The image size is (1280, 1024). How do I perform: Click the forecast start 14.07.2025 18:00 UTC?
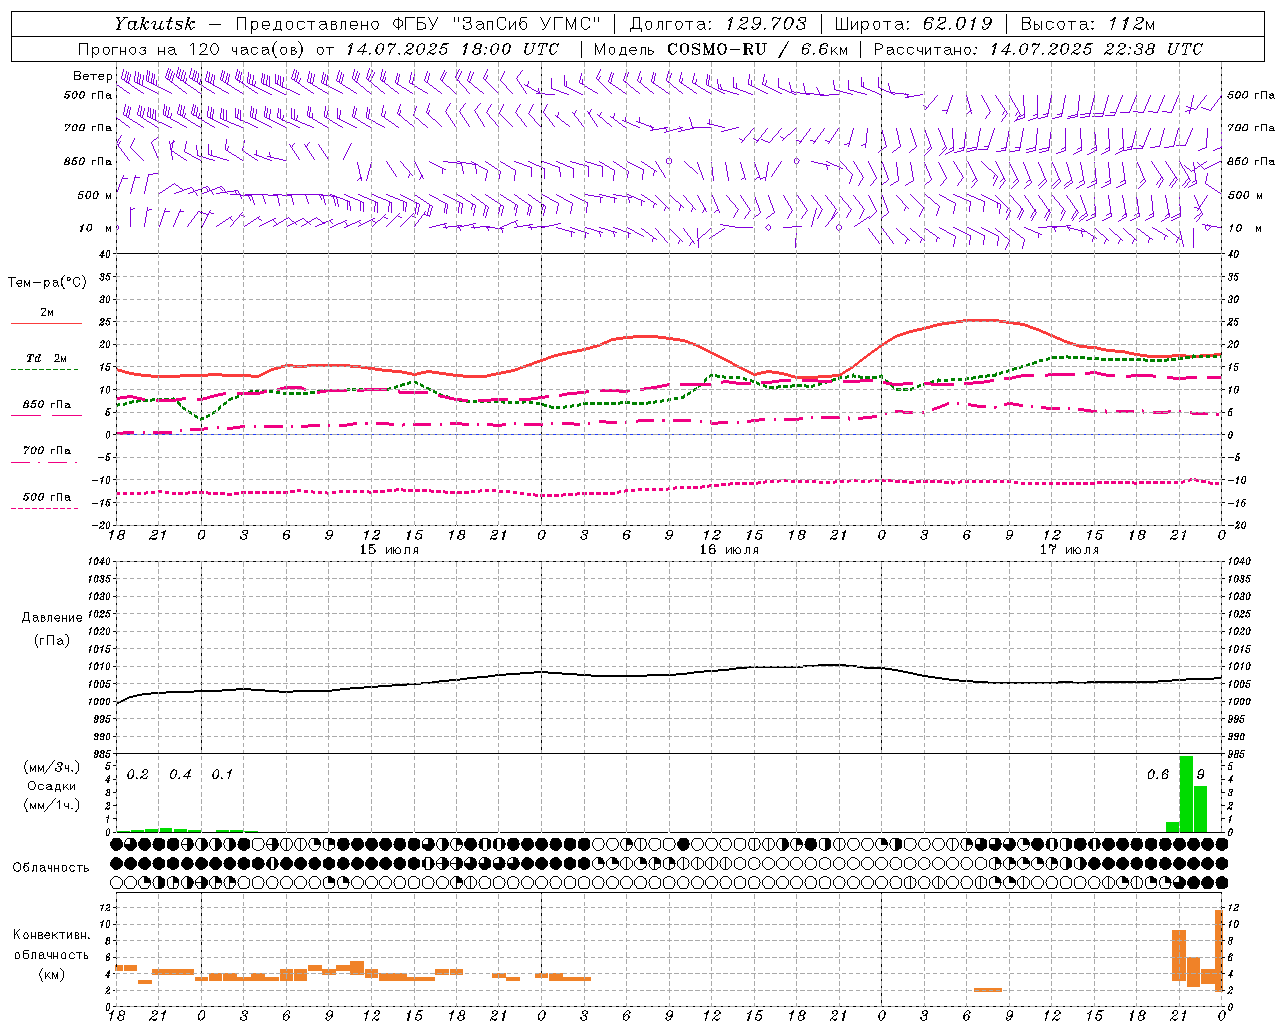[452, 49]
